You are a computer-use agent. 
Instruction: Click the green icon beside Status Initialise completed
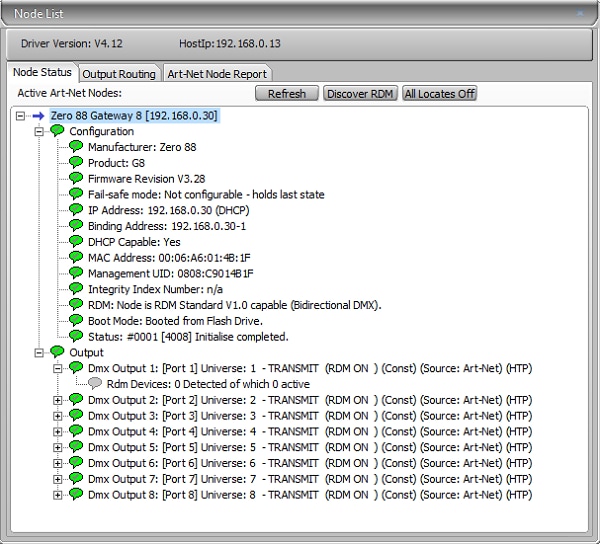[76, 336]
